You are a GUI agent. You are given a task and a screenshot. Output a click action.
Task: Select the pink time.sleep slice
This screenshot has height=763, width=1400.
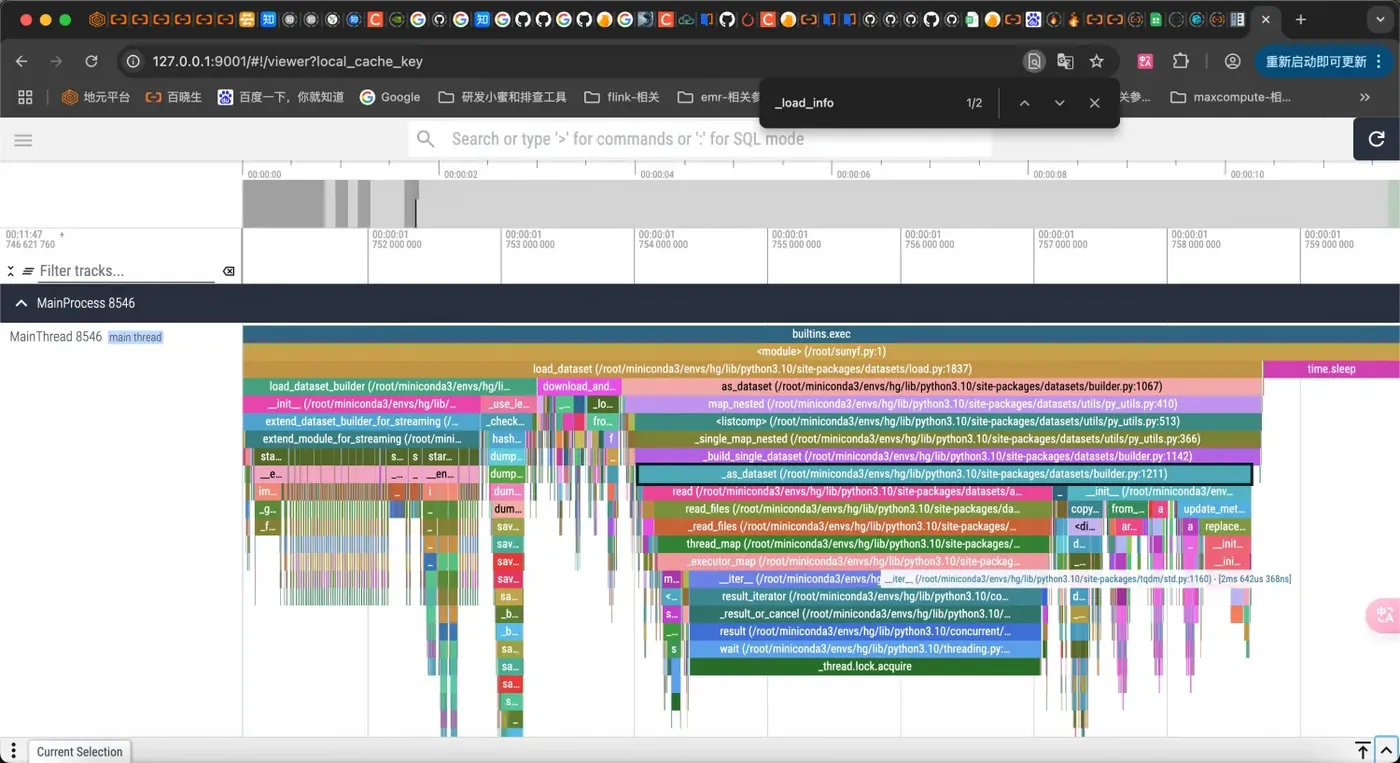1331,369
